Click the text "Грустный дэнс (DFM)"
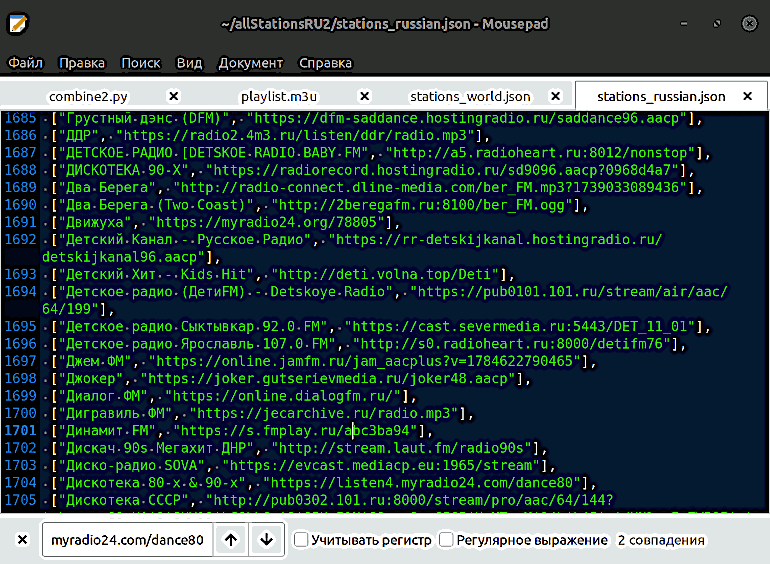Screen dimensions: 770x564 pos(144,118)
